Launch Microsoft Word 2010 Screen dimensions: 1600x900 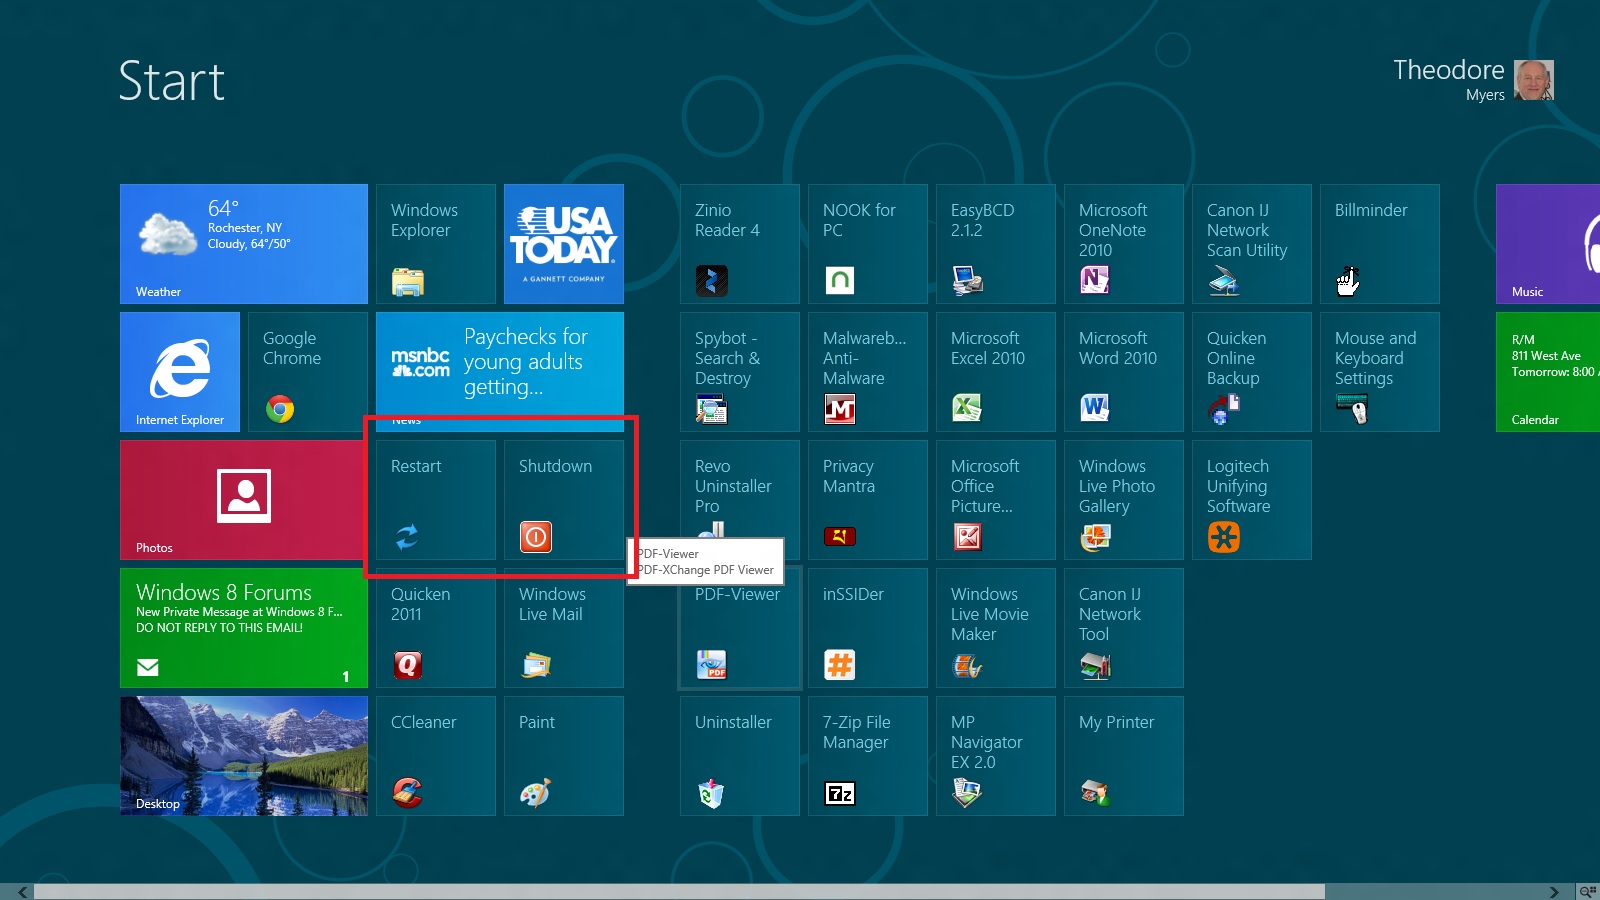pyautogui.click(x=1123, y=371)
